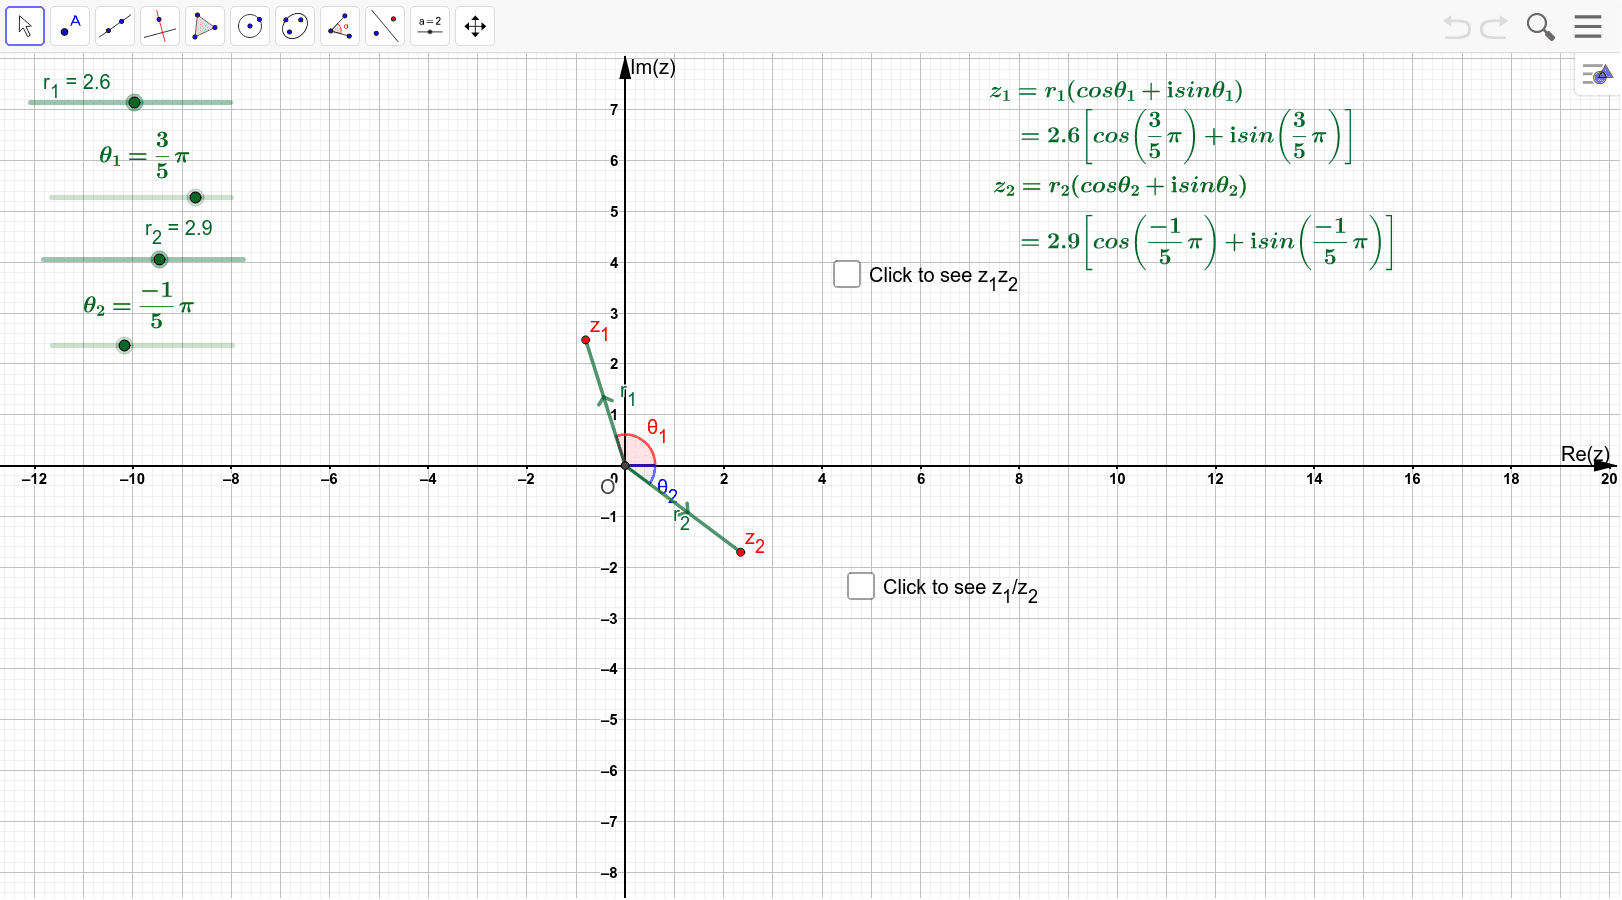1622x900 pixels.
Task: Select the Ellipse tool
Action: (295, 26)
